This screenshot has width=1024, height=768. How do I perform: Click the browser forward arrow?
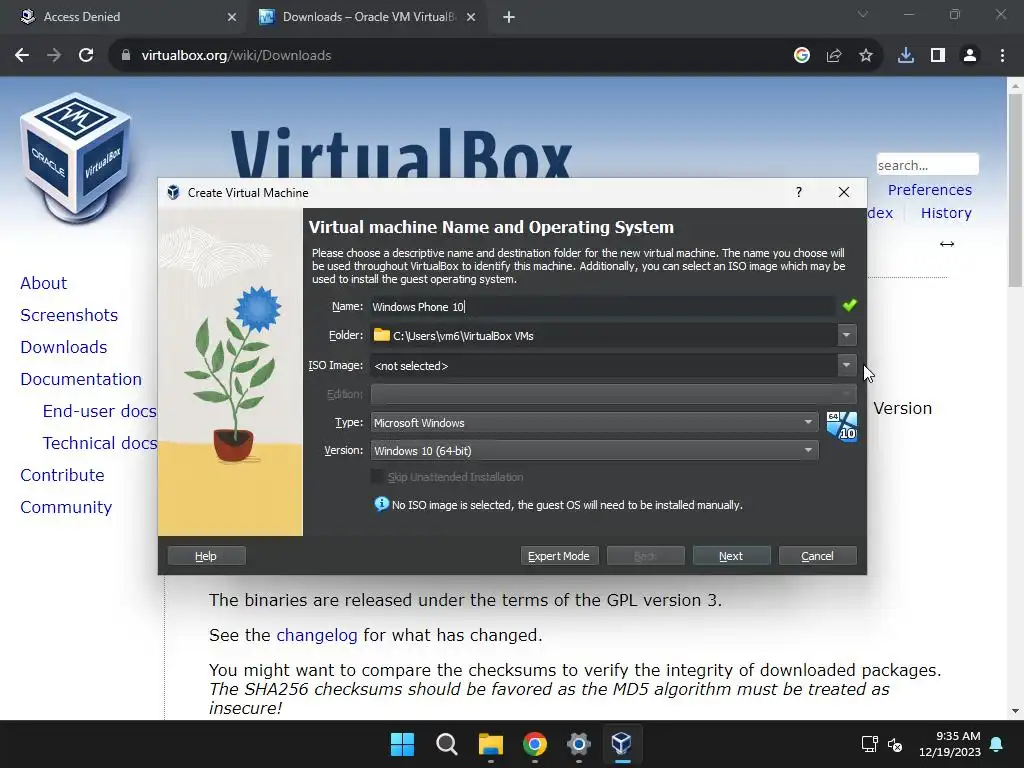(x=54, y=56)
